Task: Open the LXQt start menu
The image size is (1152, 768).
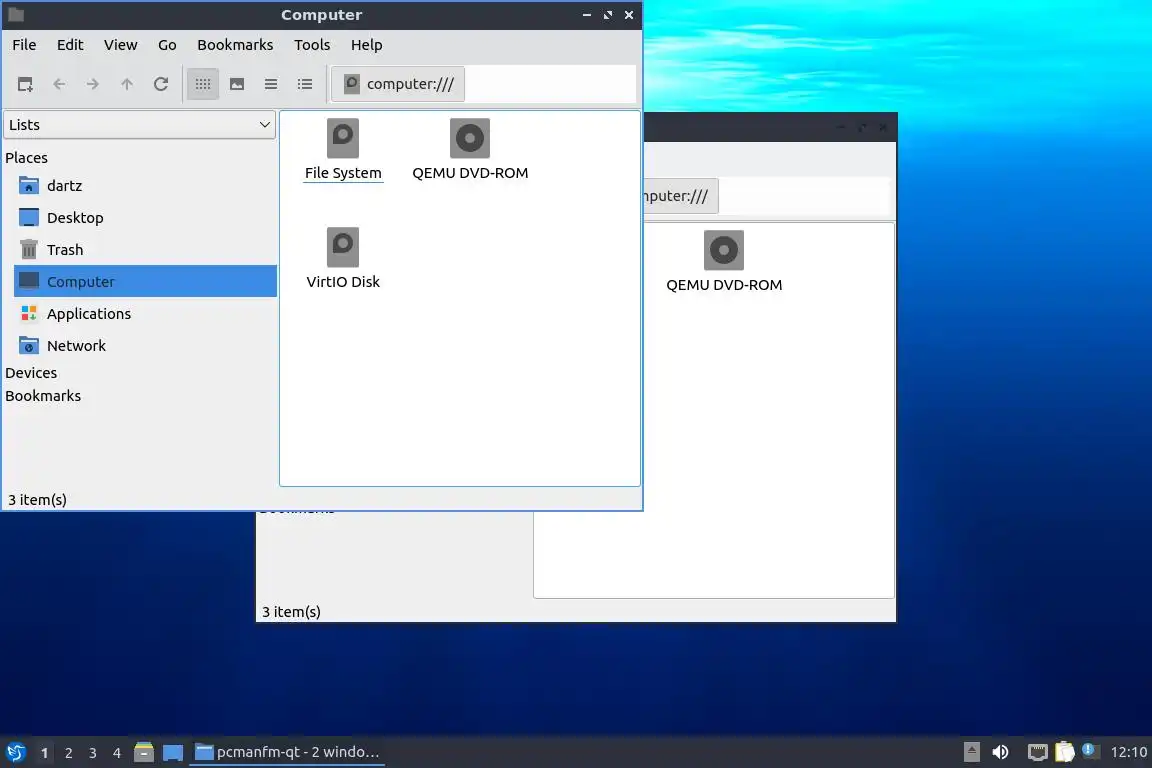Action: [16, 753]
